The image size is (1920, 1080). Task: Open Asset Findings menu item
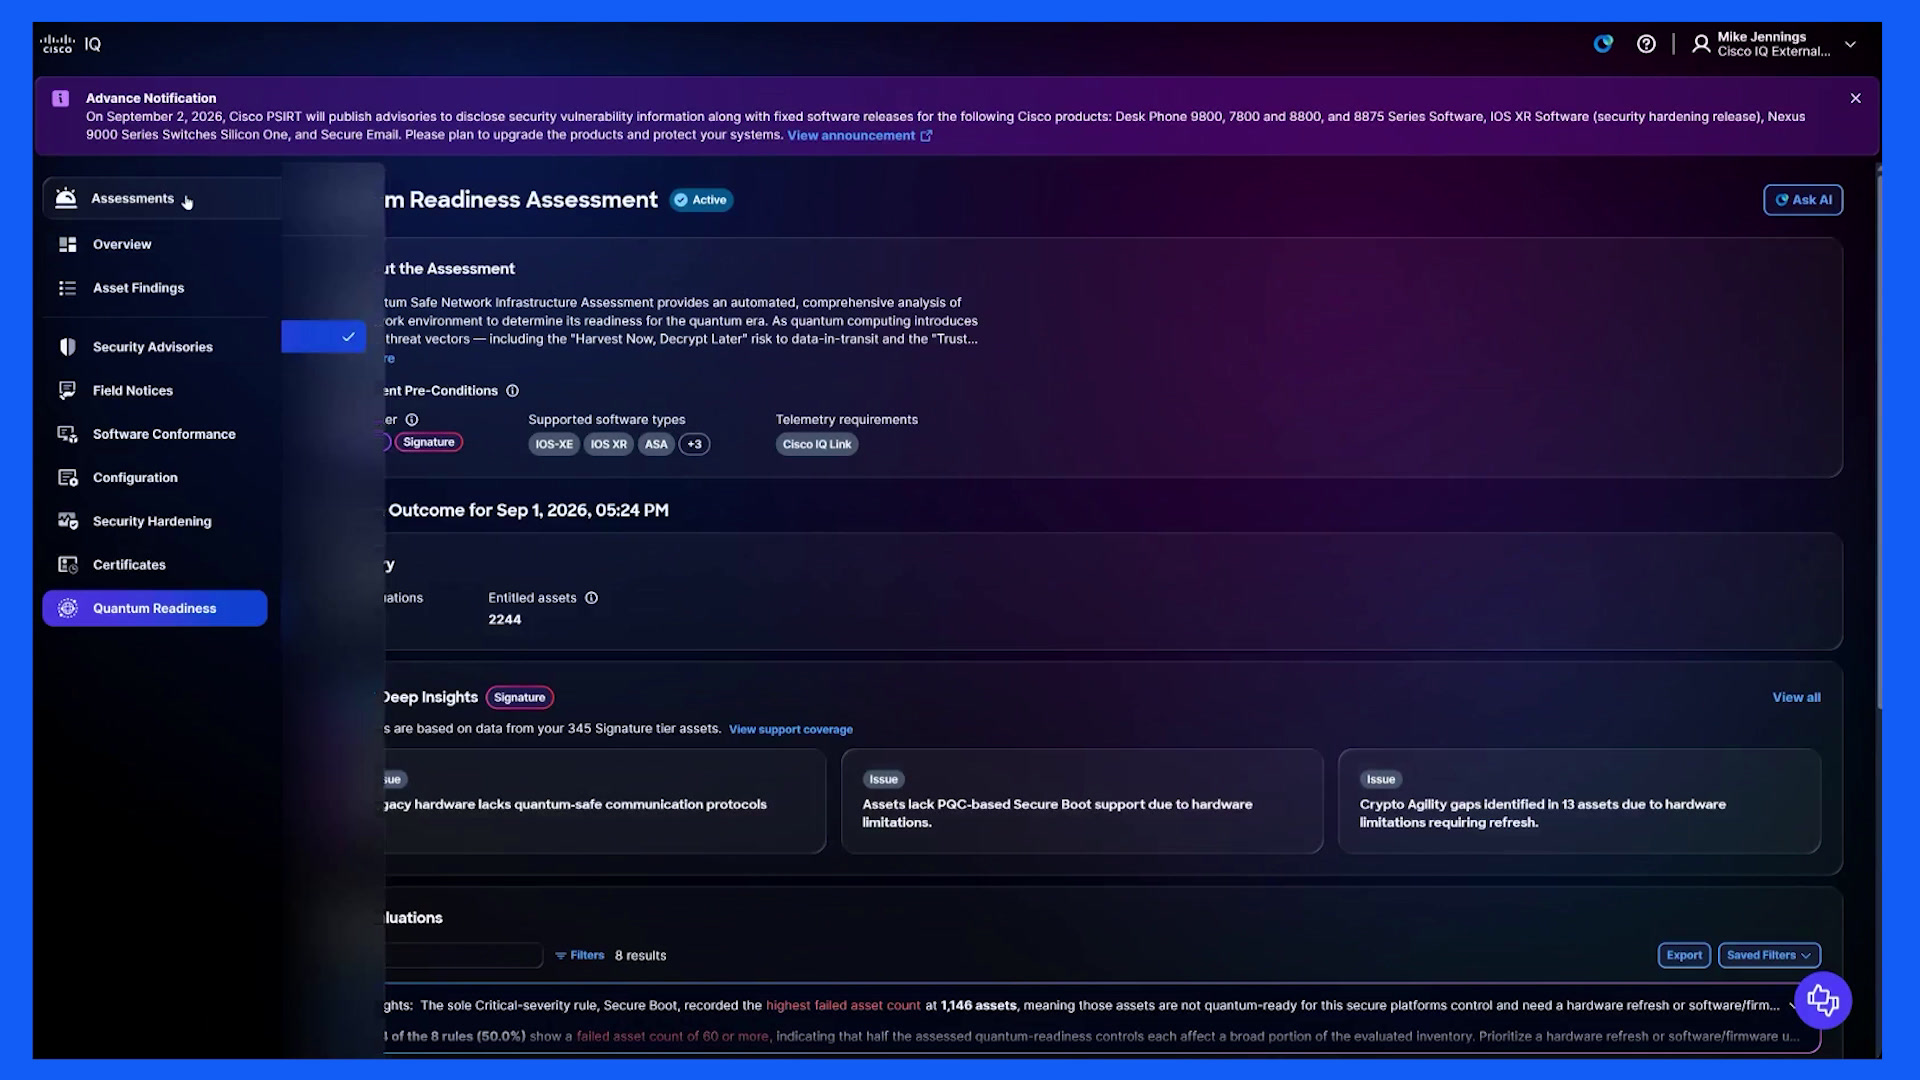point(155,288)
